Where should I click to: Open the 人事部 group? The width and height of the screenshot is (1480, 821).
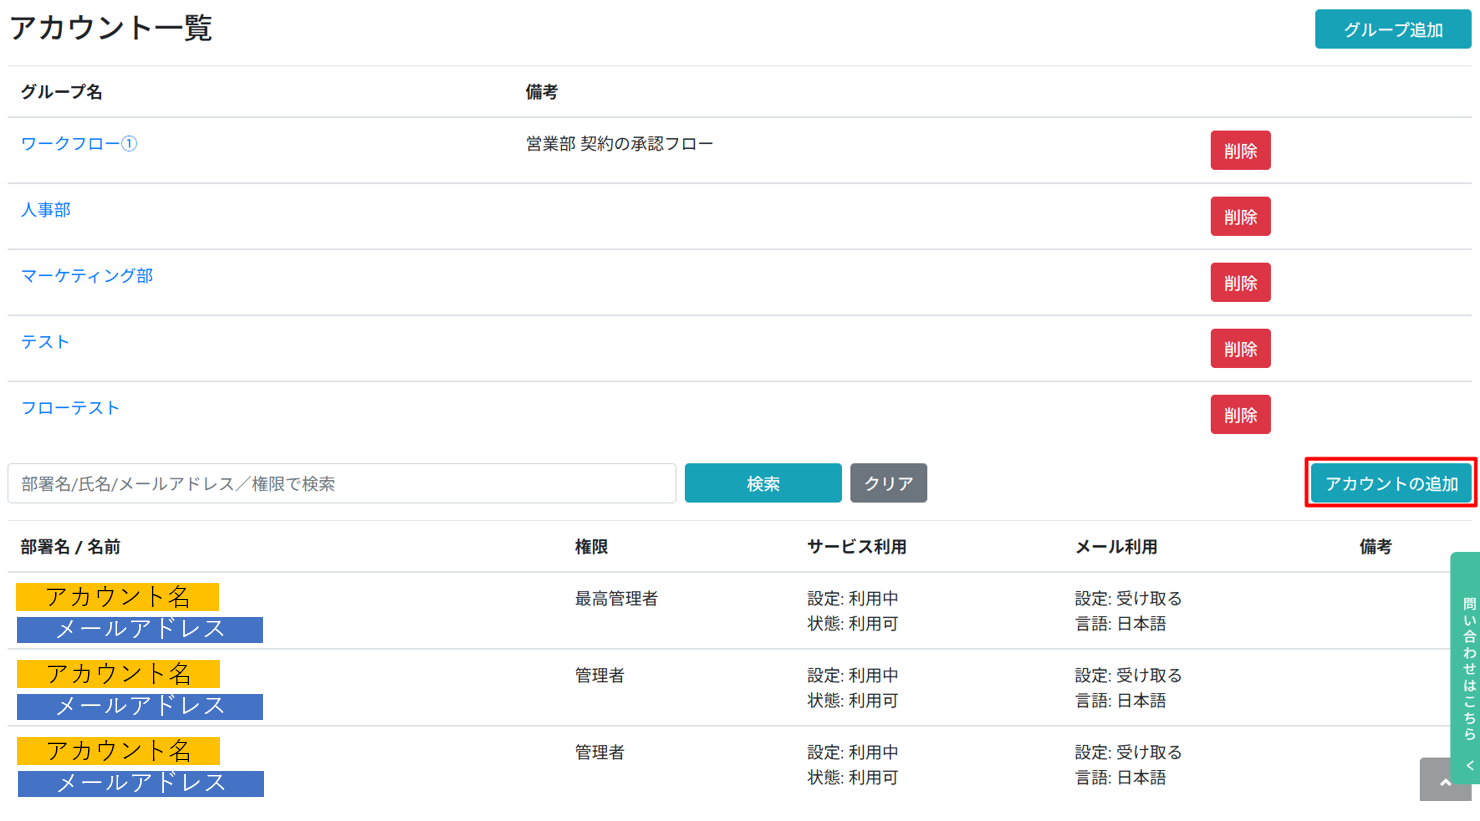pos(44,210)
